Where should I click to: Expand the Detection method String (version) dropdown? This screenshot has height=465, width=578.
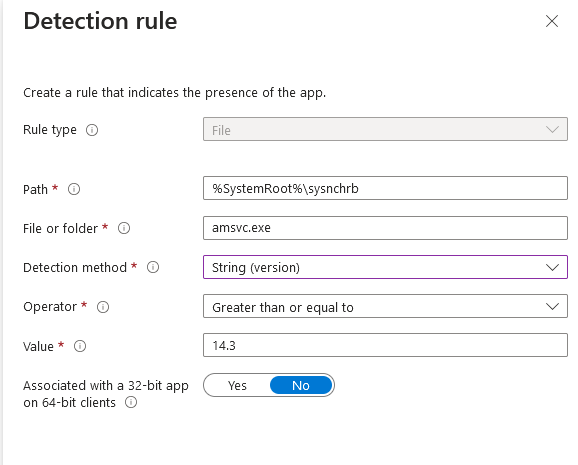click(385, 267)
